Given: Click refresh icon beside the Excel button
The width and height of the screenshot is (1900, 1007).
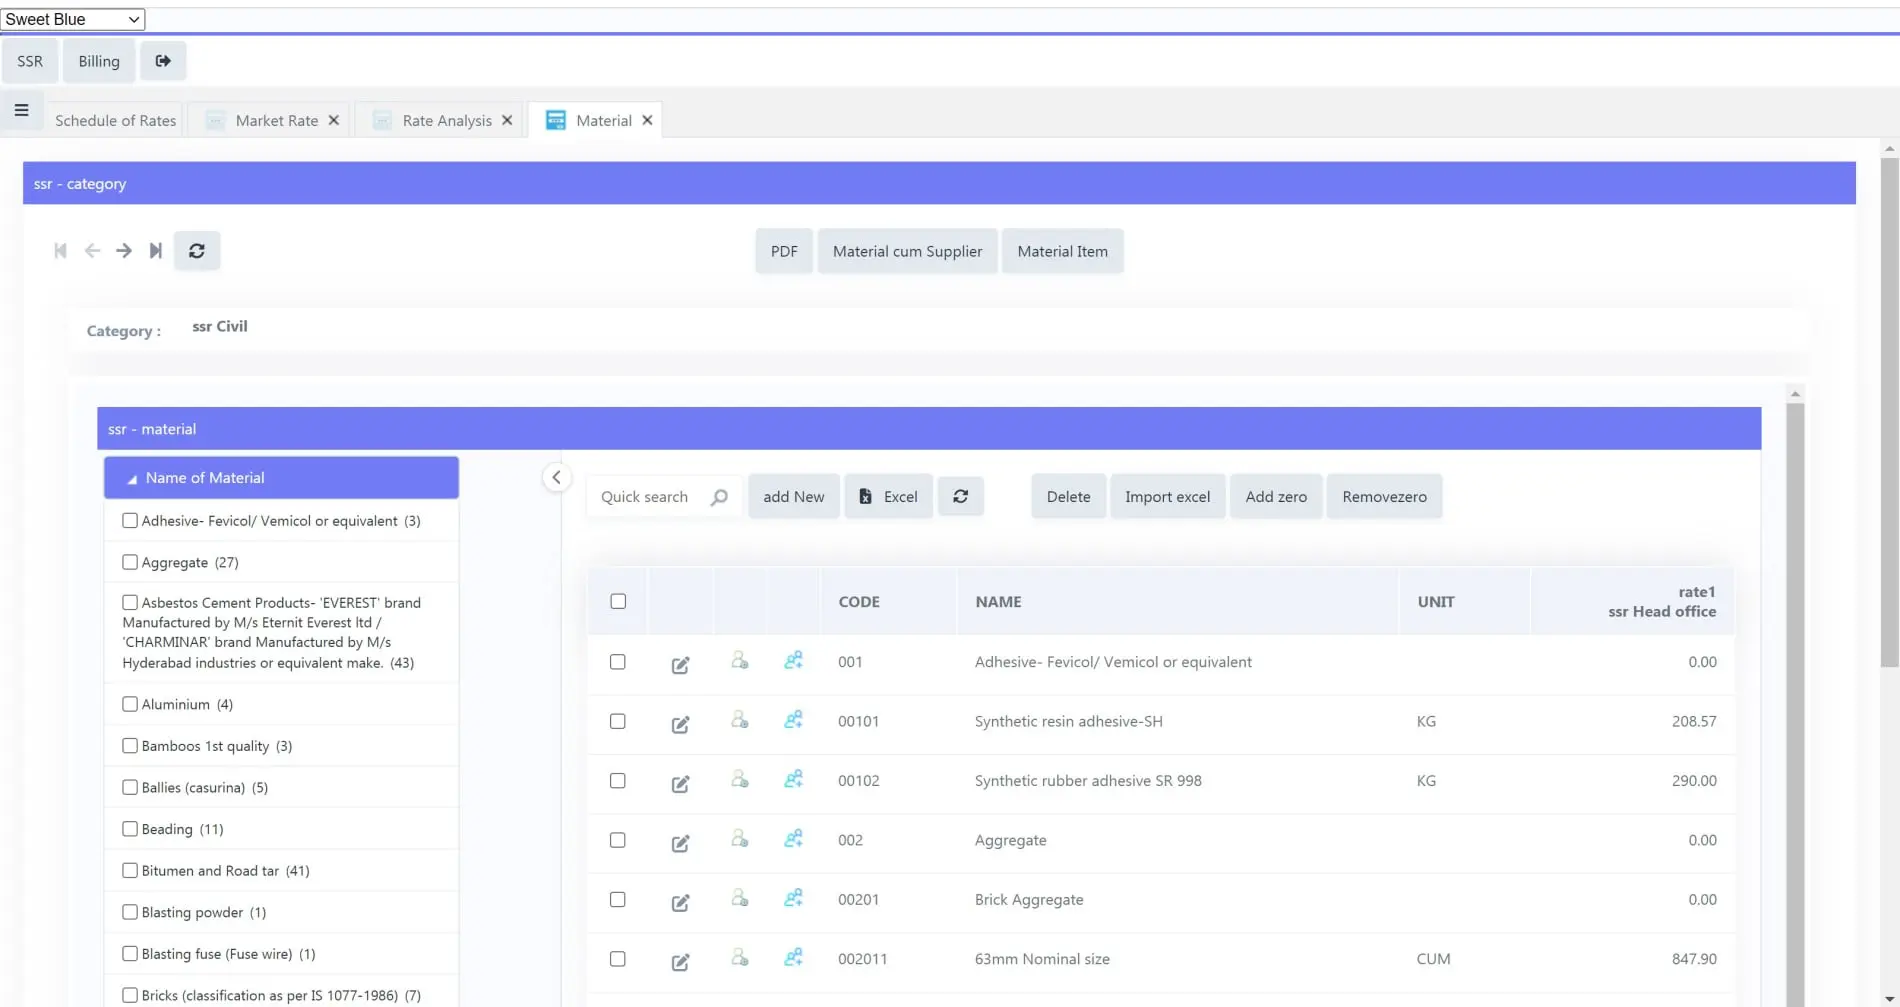Looking at the screenshot, I should pos(960,496).
